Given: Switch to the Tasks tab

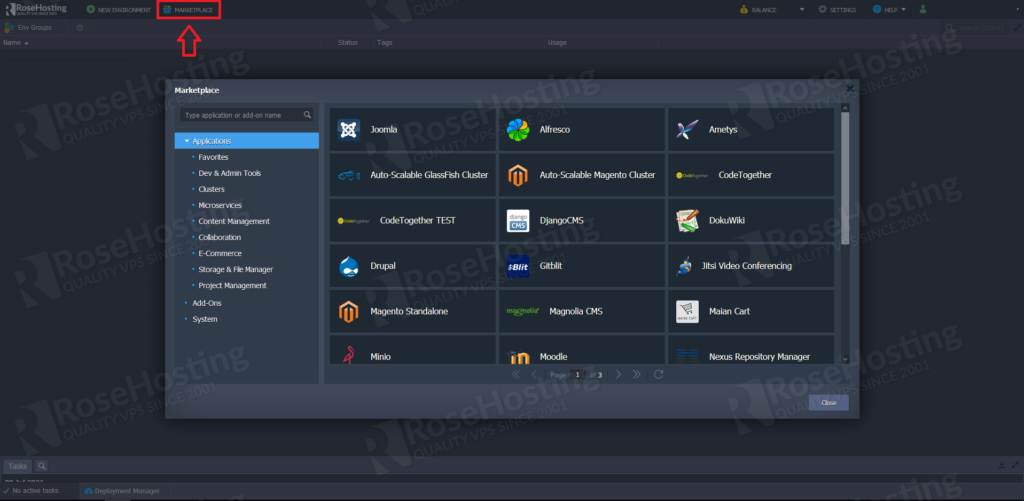Looking at the screenshot, I should (x=18, y=466).
